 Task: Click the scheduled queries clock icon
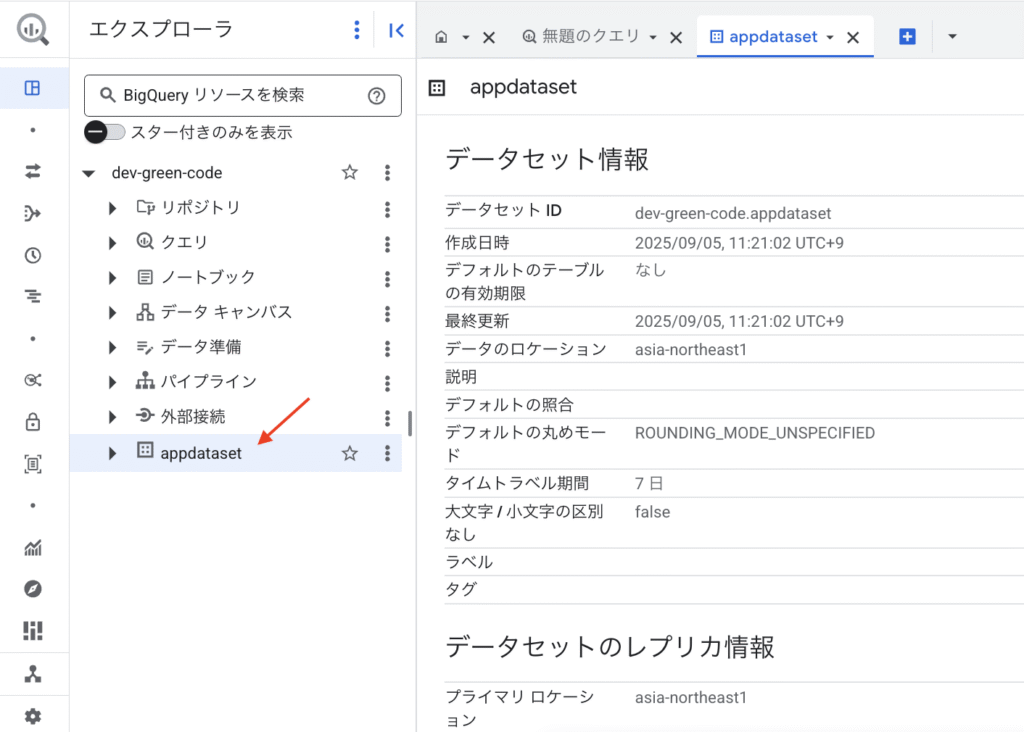tap(33, 255)
